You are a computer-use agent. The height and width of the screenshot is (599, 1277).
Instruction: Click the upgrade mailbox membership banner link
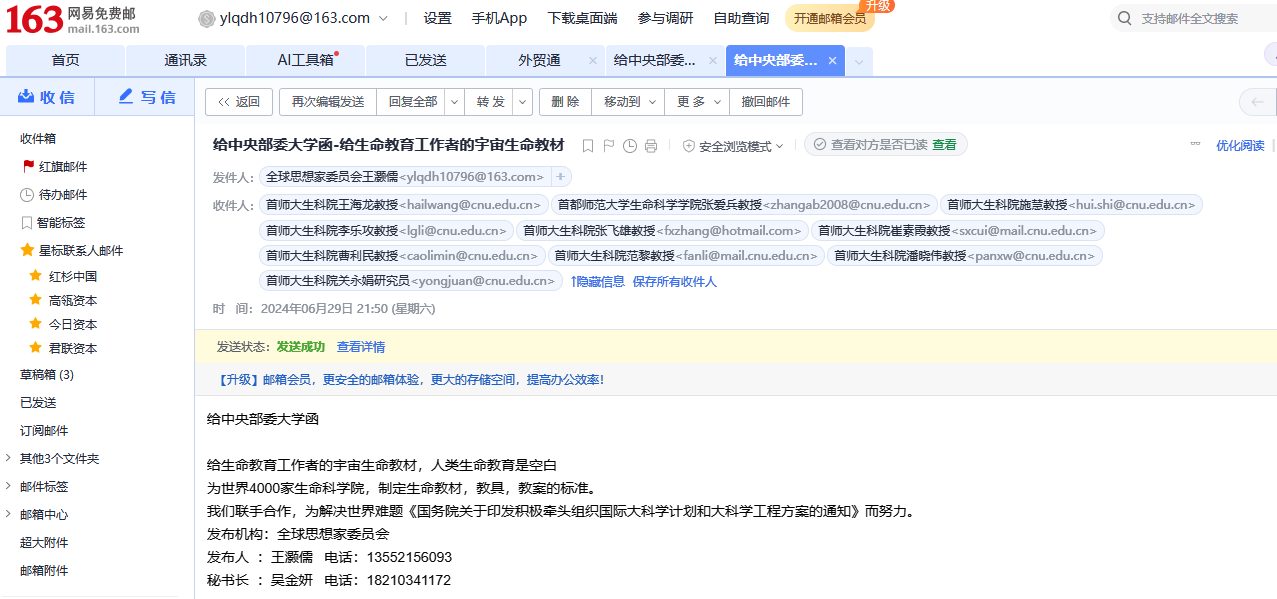pyautogui.click(x=410, y=380)
